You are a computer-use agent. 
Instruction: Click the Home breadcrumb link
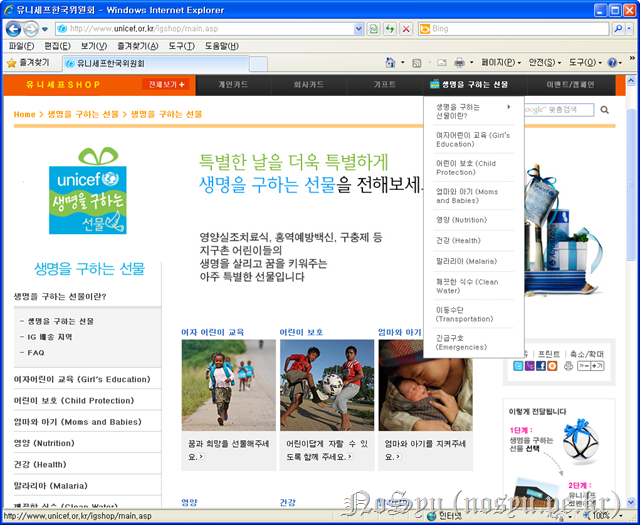point(25,114)
